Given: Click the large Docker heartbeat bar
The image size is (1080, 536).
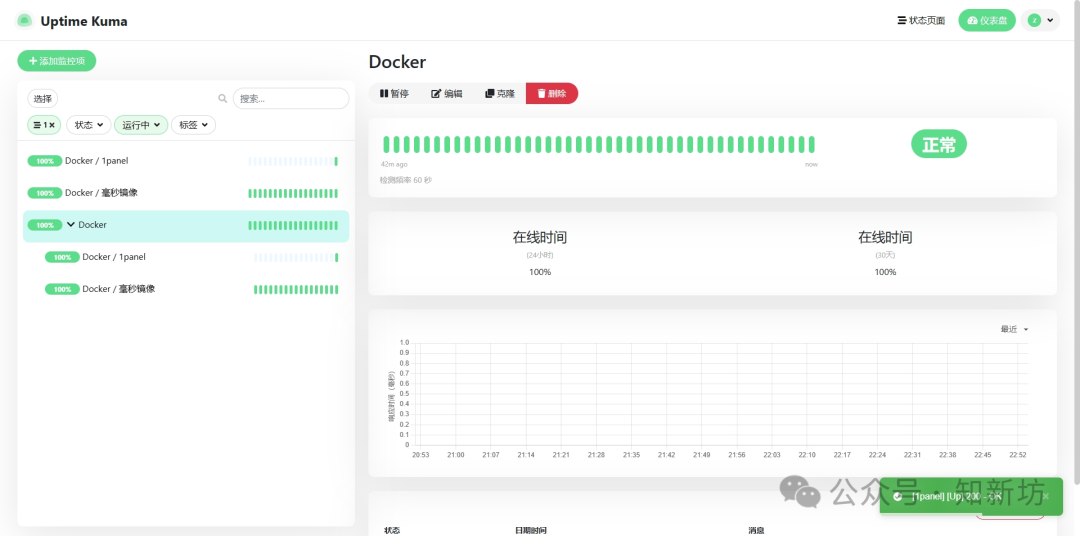Looking at the screenshot, I should [599, 145].
